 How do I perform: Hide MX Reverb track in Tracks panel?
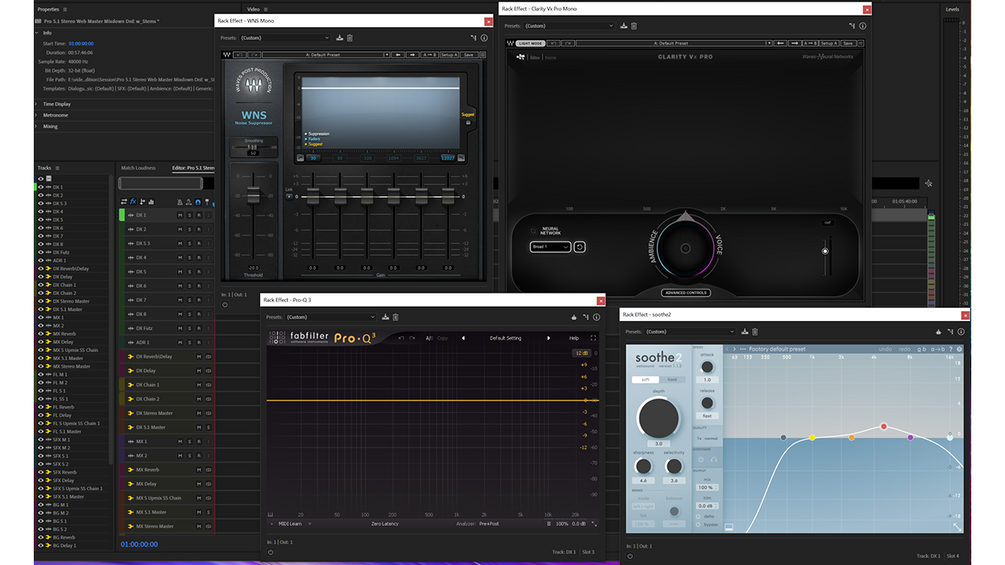pyautogui.click(x=41, y=334)
